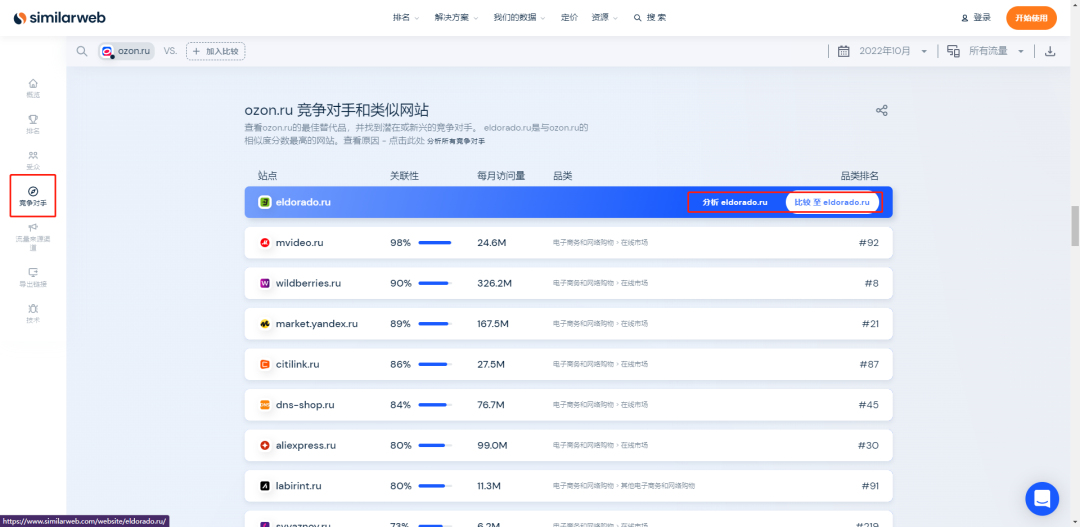Open the 概览 overview sidebar item

tap(33, 88)
